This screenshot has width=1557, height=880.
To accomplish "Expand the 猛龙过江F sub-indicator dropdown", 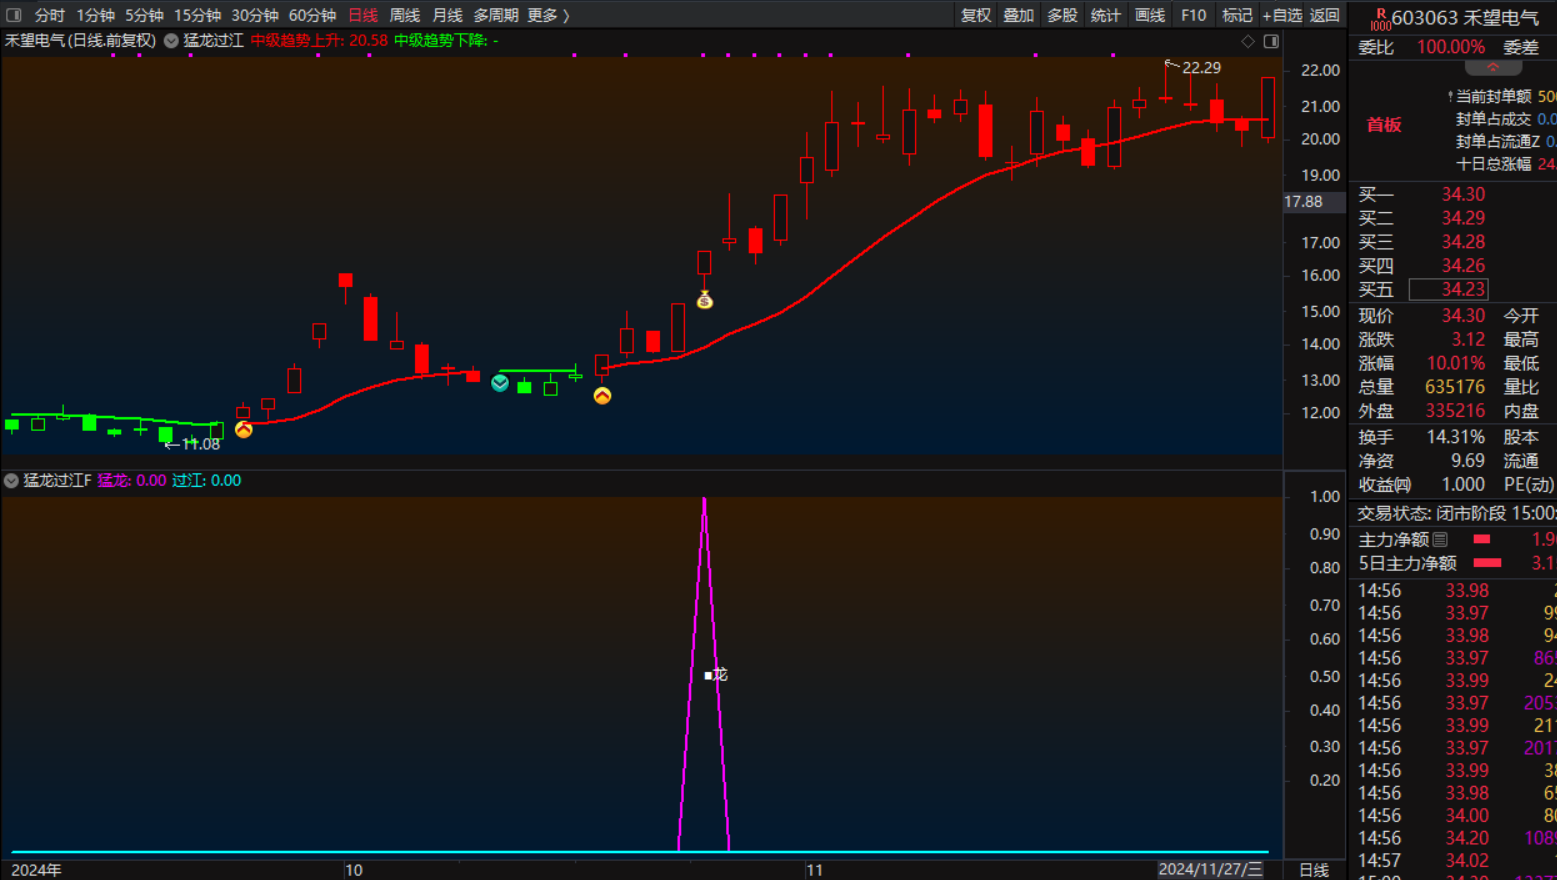I will coord(11,481).
